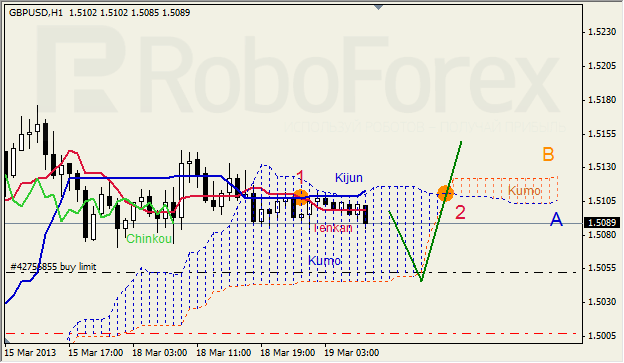
Task: Click the green Chinkou line label
Action: click(149, 239)
